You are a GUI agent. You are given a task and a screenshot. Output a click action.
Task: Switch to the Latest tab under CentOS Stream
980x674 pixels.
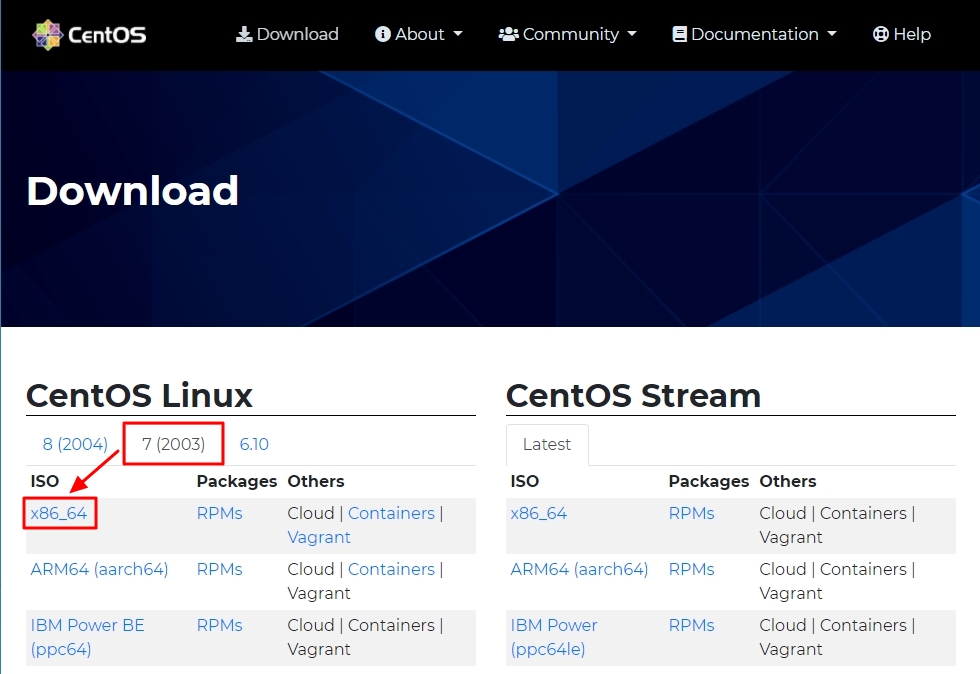point(547,444)
